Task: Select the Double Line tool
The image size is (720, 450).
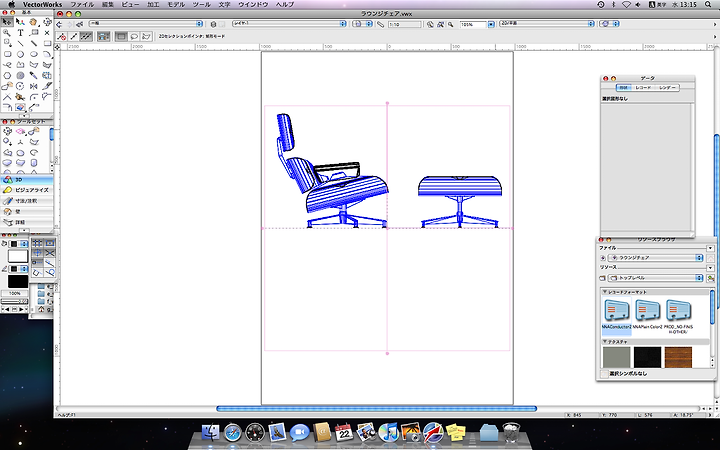Action: point(34,43)
